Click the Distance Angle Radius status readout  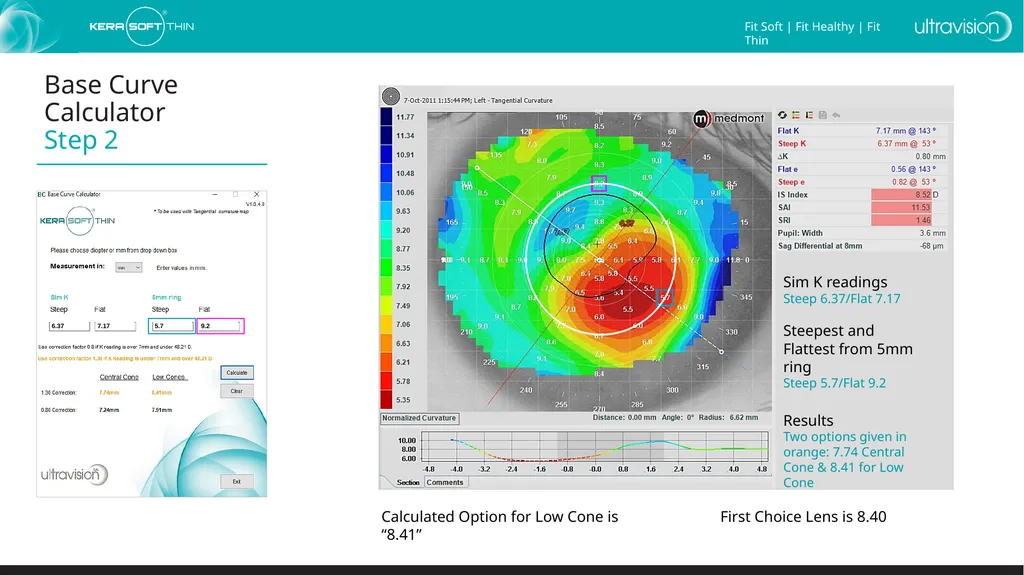[x=675, y=418]
